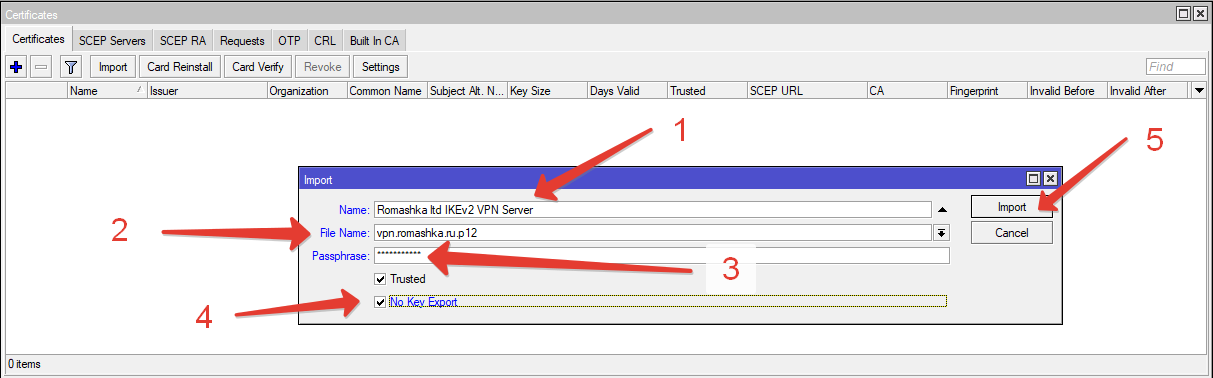Open the SCEP Servers tab
Screen dimensions: 1213x378
pos(113,40)
